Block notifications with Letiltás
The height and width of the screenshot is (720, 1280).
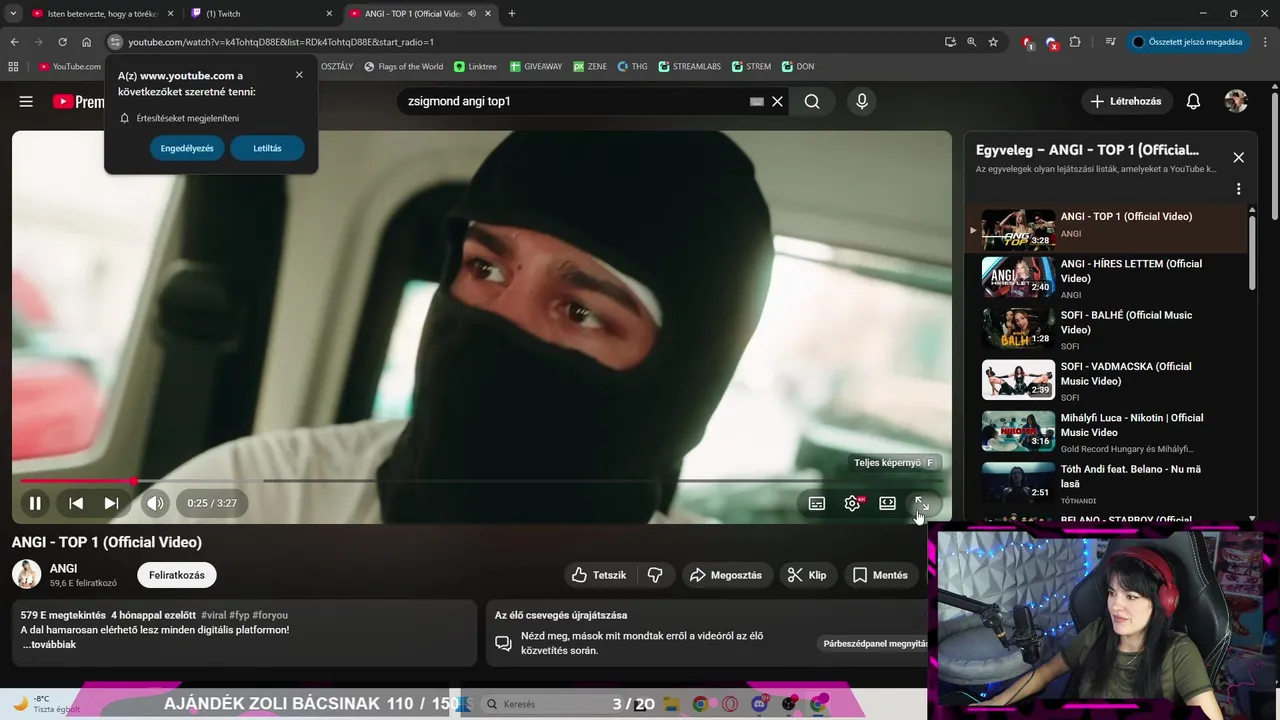click(x=267, y=148)
